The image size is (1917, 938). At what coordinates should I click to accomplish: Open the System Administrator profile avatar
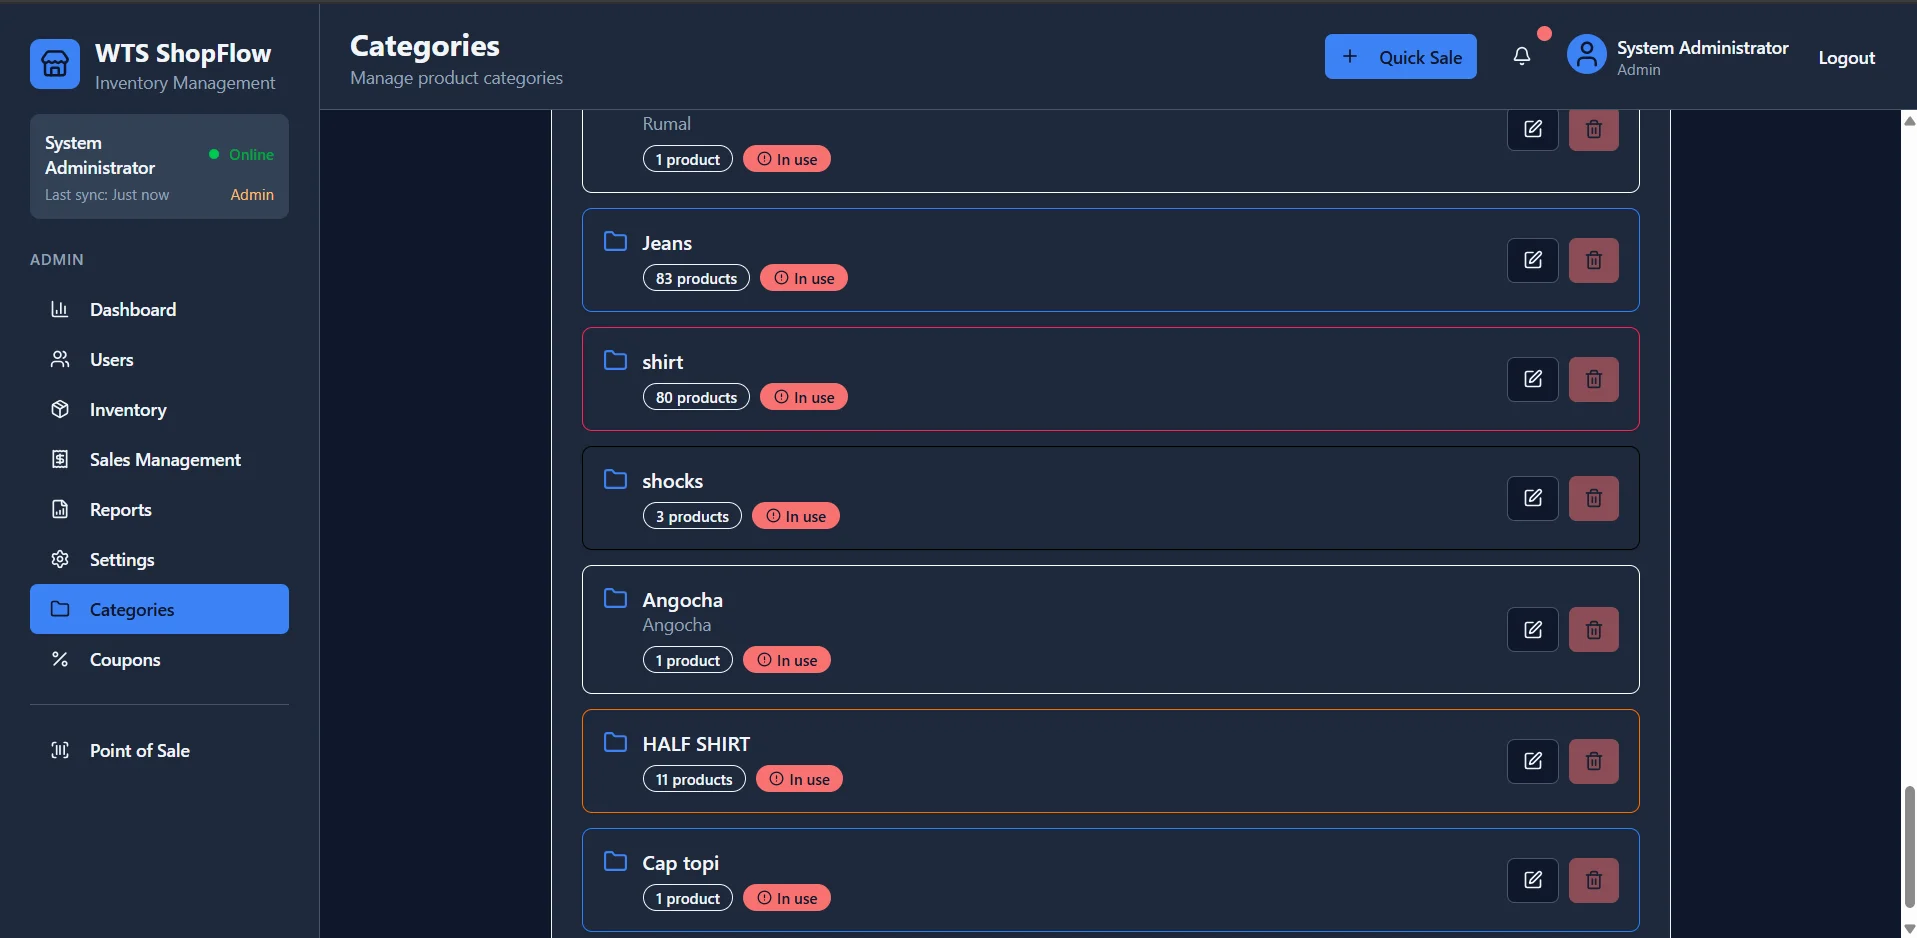(x=1586, y=55)
